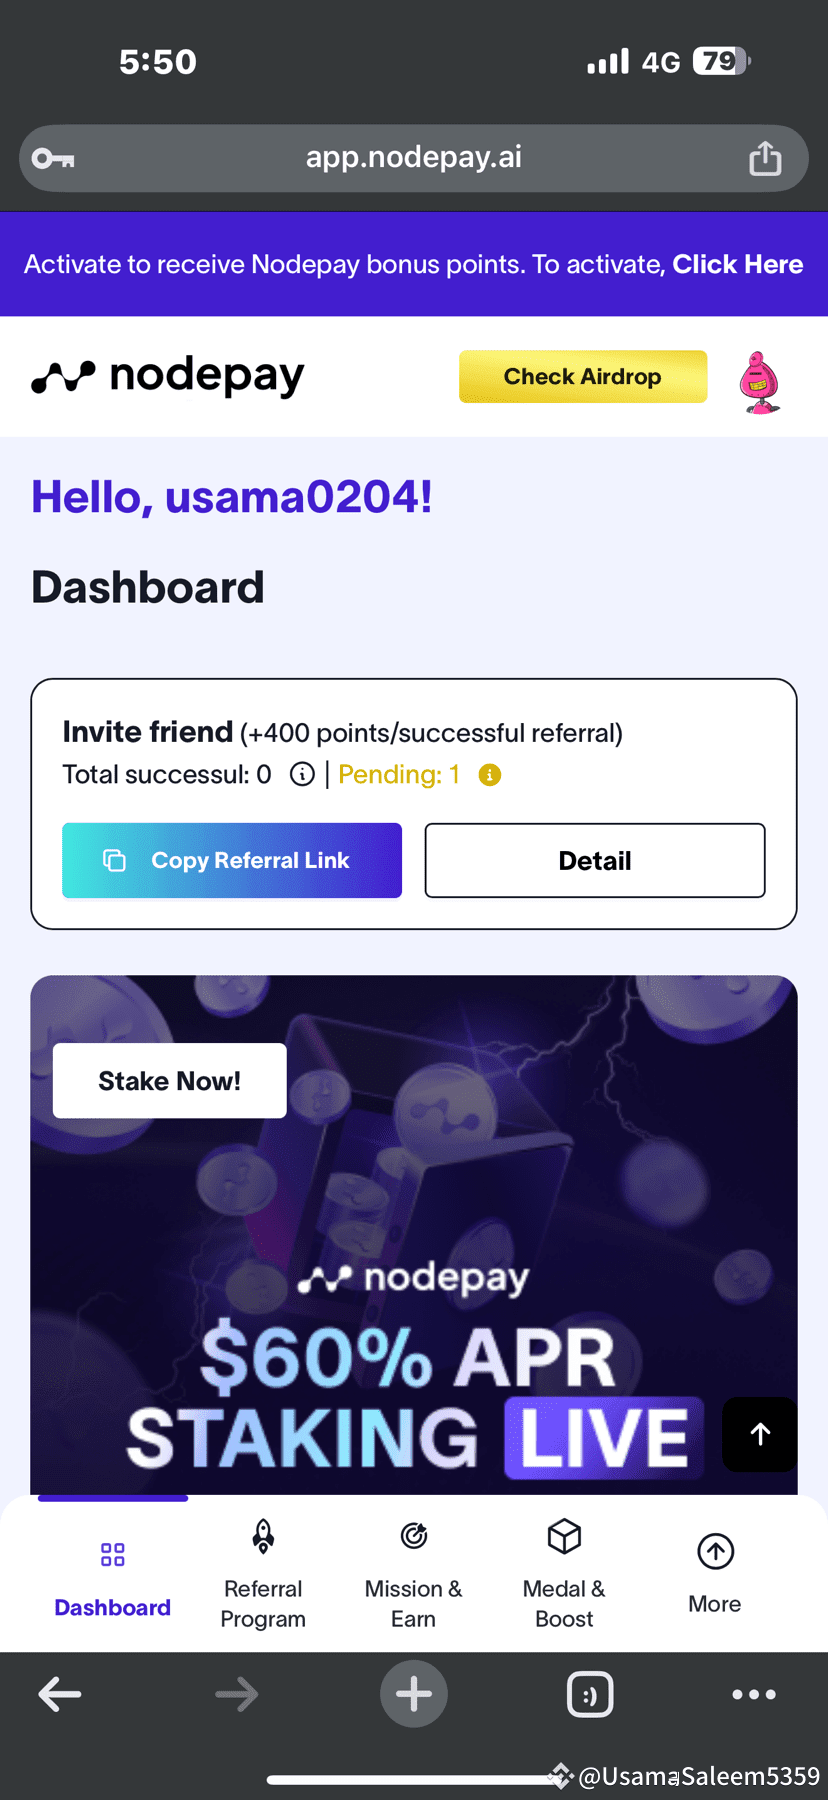Tap the yellow info icon beside Pending: 1
This screenshot has height=1800, width=828.
pos(489,775)
